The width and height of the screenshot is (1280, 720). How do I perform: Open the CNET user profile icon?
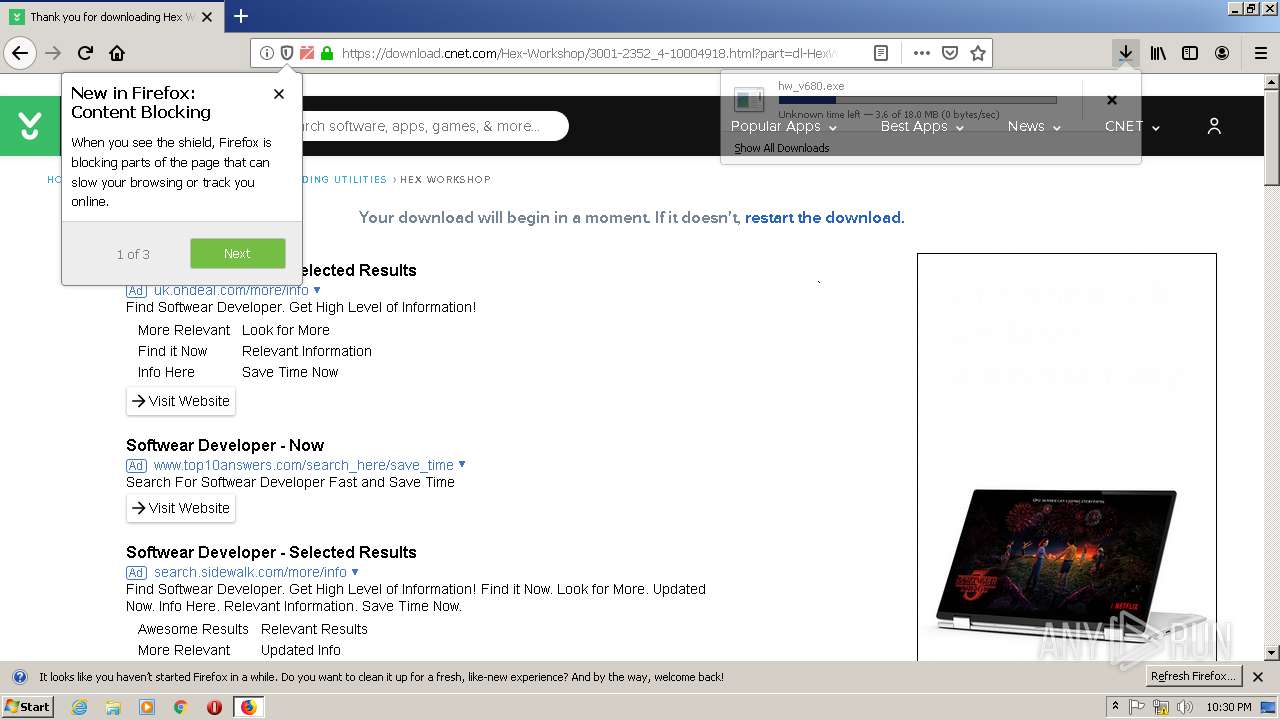coord(1214,126)
